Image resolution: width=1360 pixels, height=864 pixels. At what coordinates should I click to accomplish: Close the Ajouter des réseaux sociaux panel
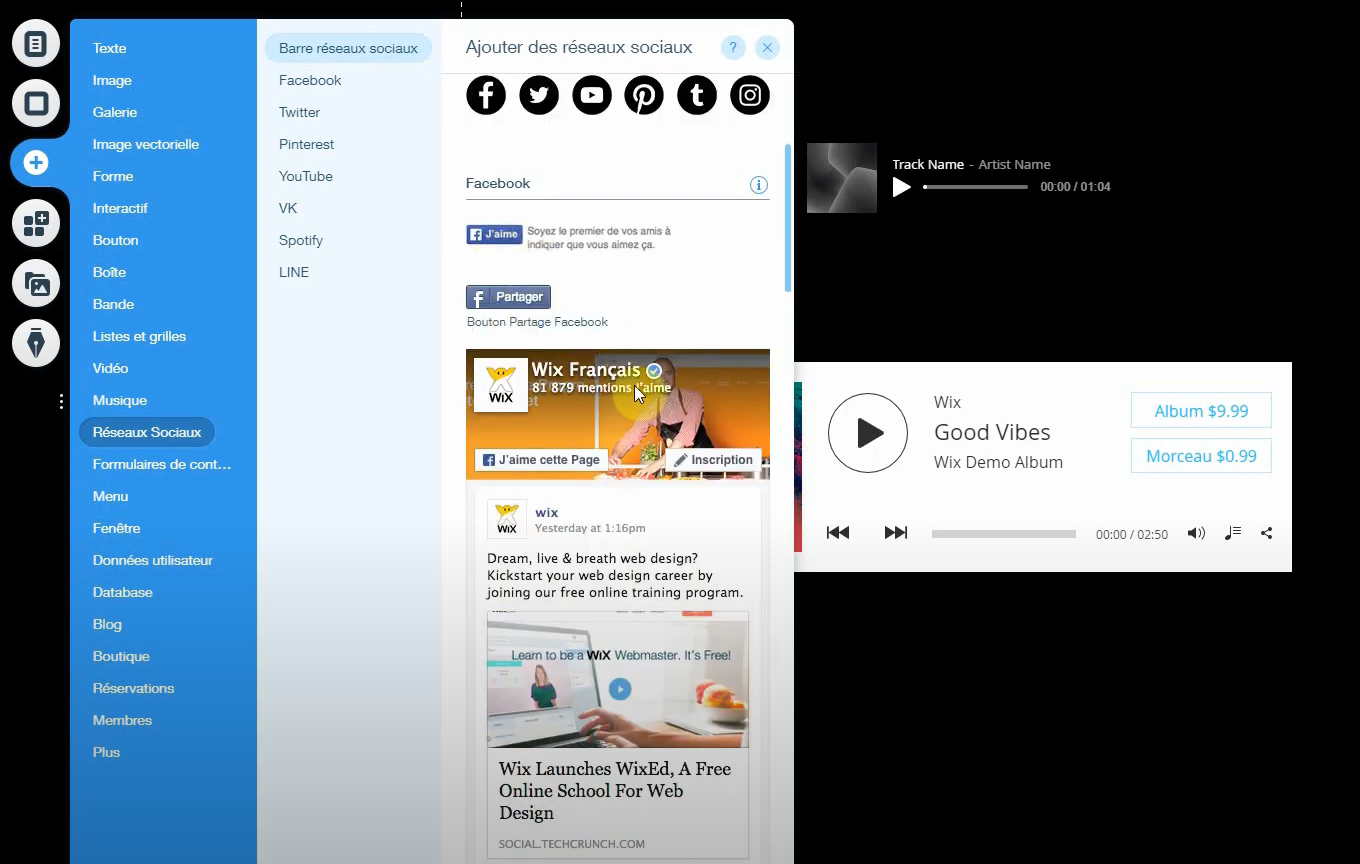pos(767,47)
